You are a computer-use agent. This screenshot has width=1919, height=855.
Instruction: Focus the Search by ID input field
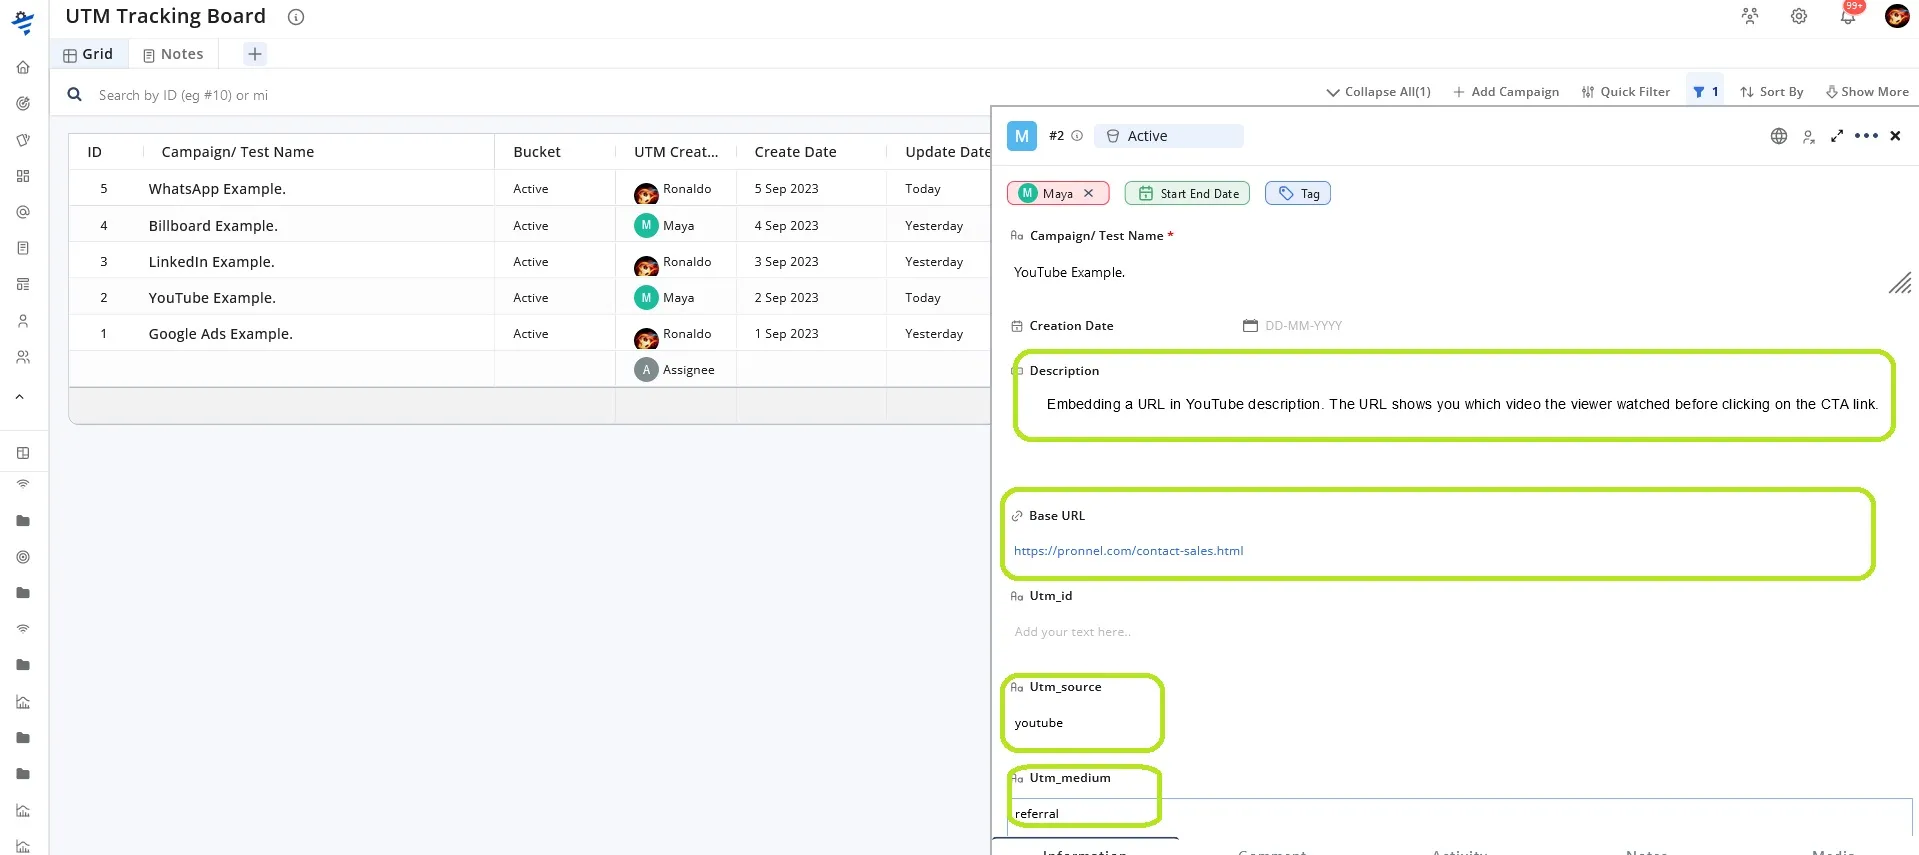[x=183, y=95]
